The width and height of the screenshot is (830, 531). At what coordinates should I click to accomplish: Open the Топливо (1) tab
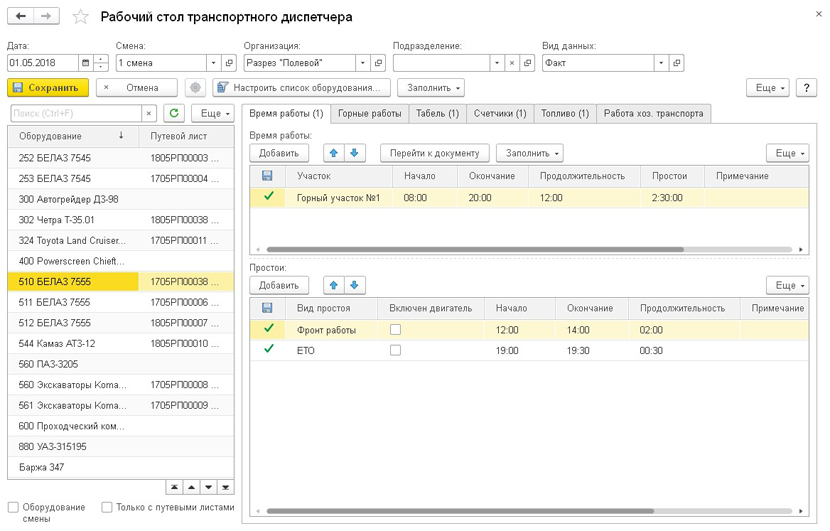pos(564,114)
